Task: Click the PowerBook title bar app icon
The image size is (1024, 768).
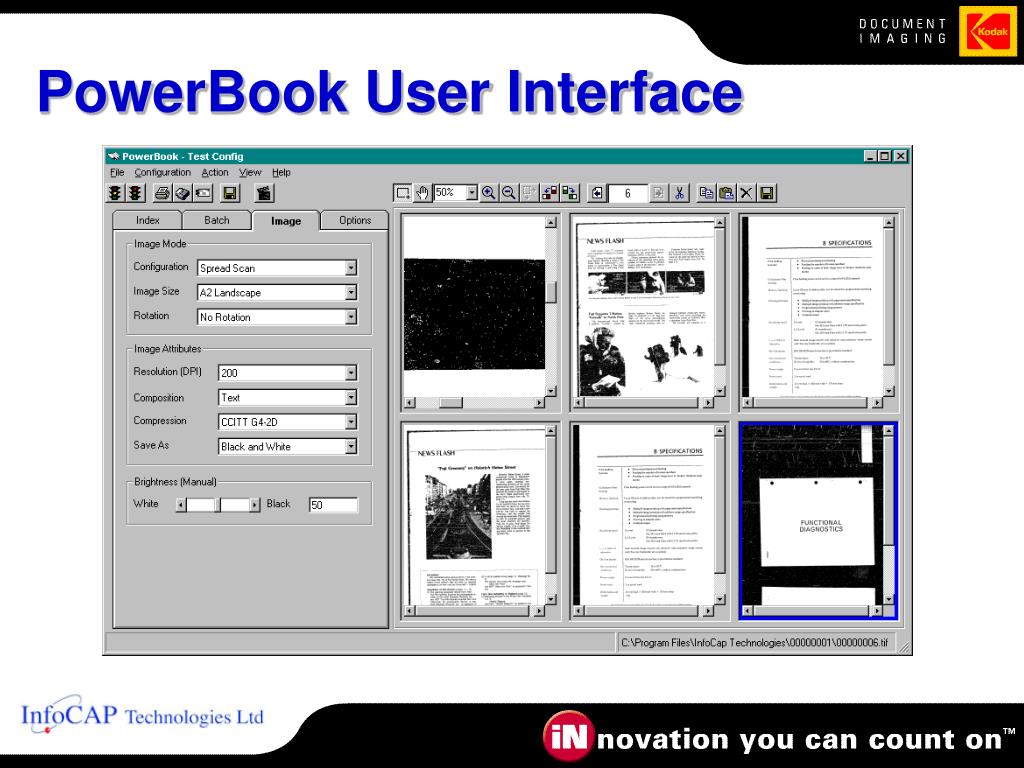Action: 114,156
